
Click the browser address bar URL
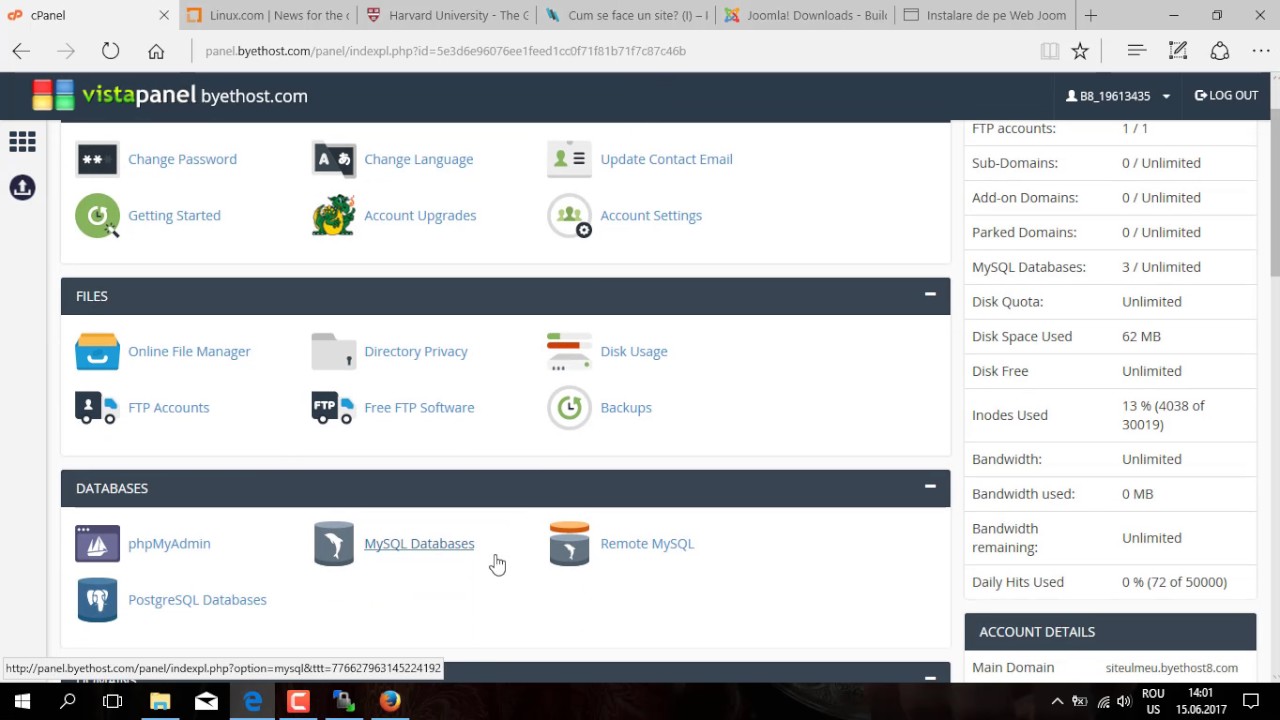(445, 51)
